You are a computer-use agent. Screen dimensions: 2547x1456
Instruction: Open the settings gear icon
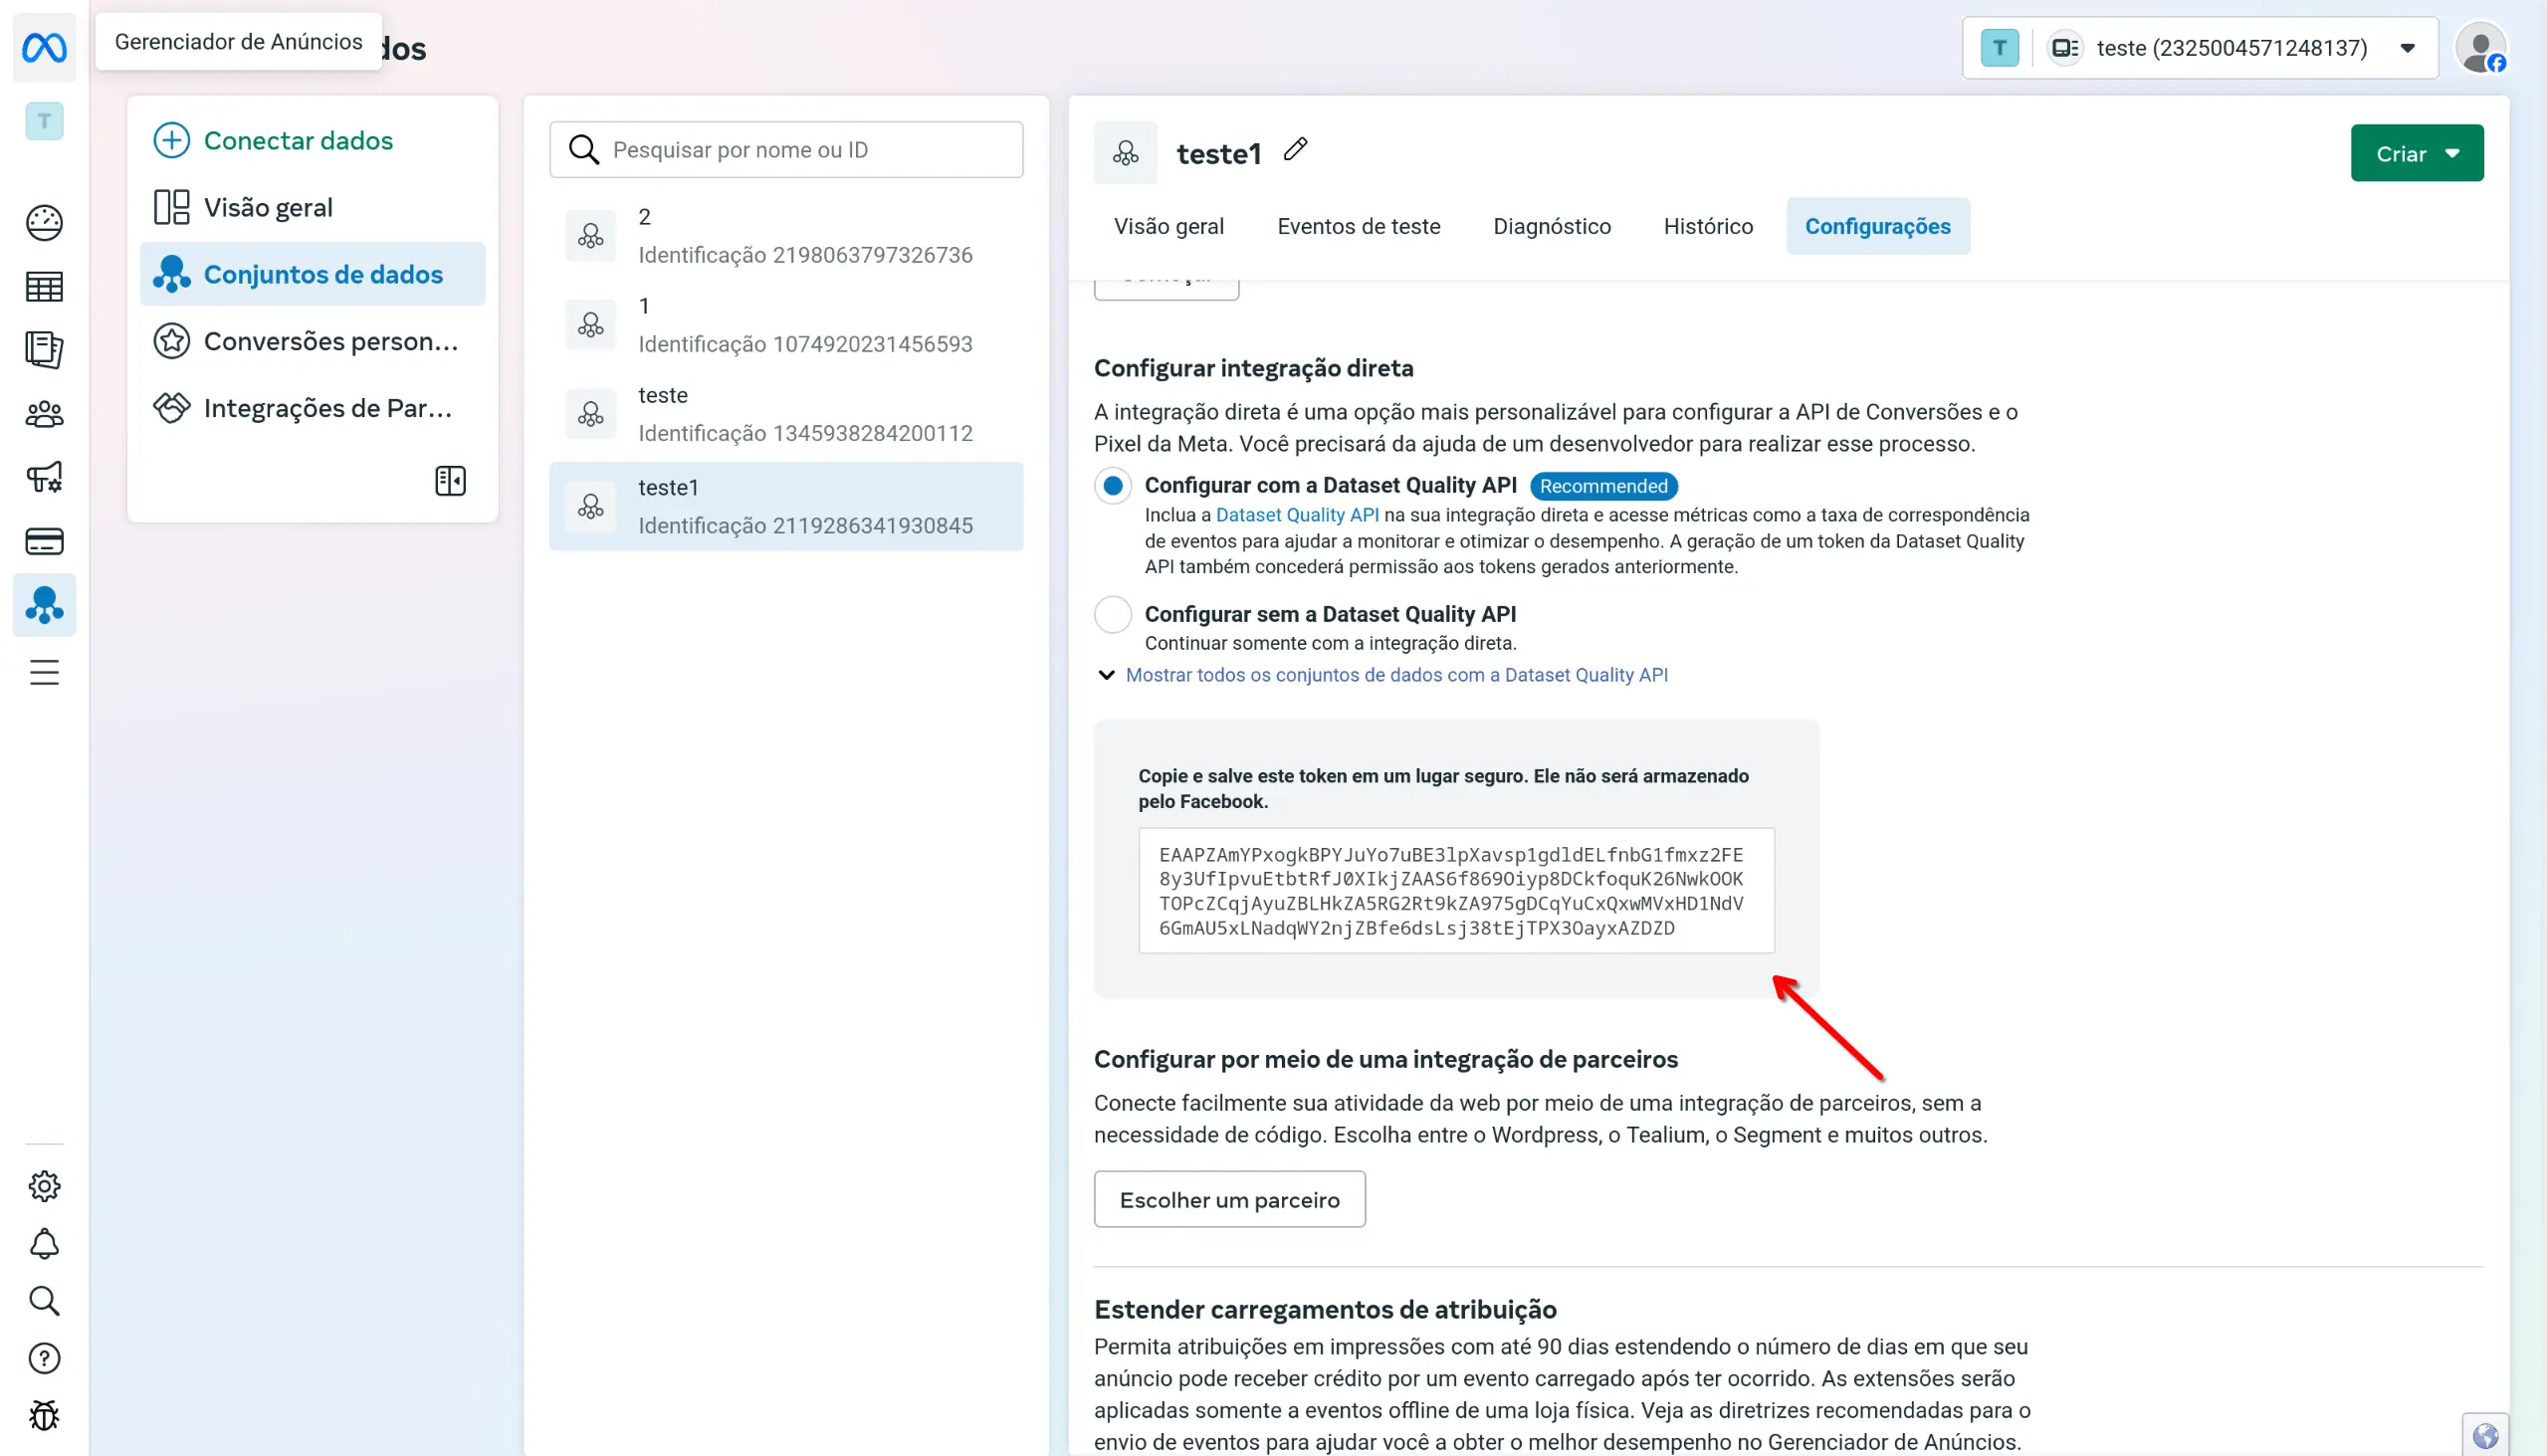pos(44,1186)
